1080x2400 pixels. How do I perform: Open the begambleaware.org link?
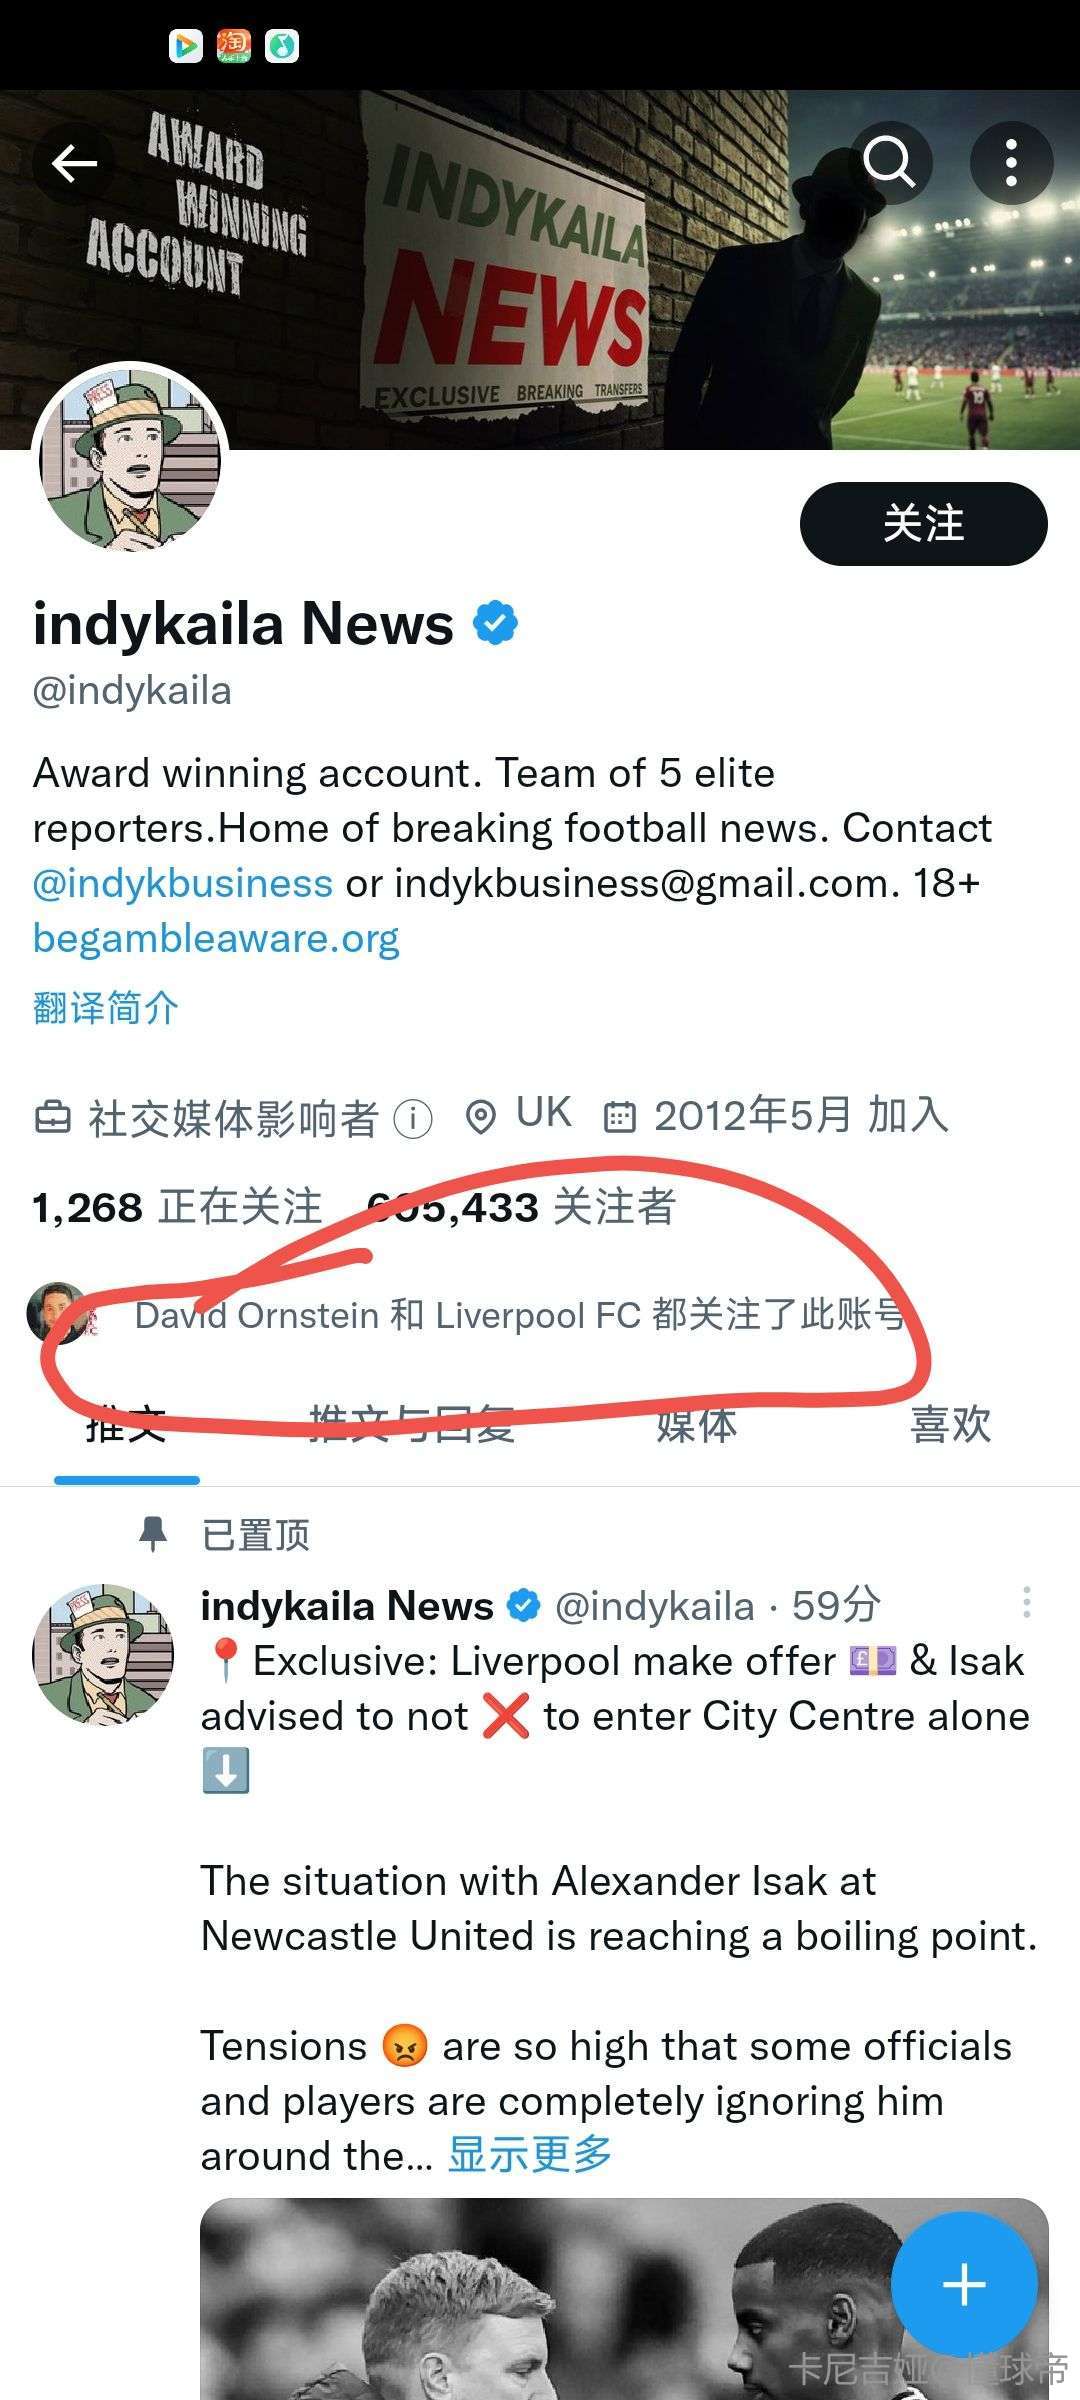tap(216, 938)
